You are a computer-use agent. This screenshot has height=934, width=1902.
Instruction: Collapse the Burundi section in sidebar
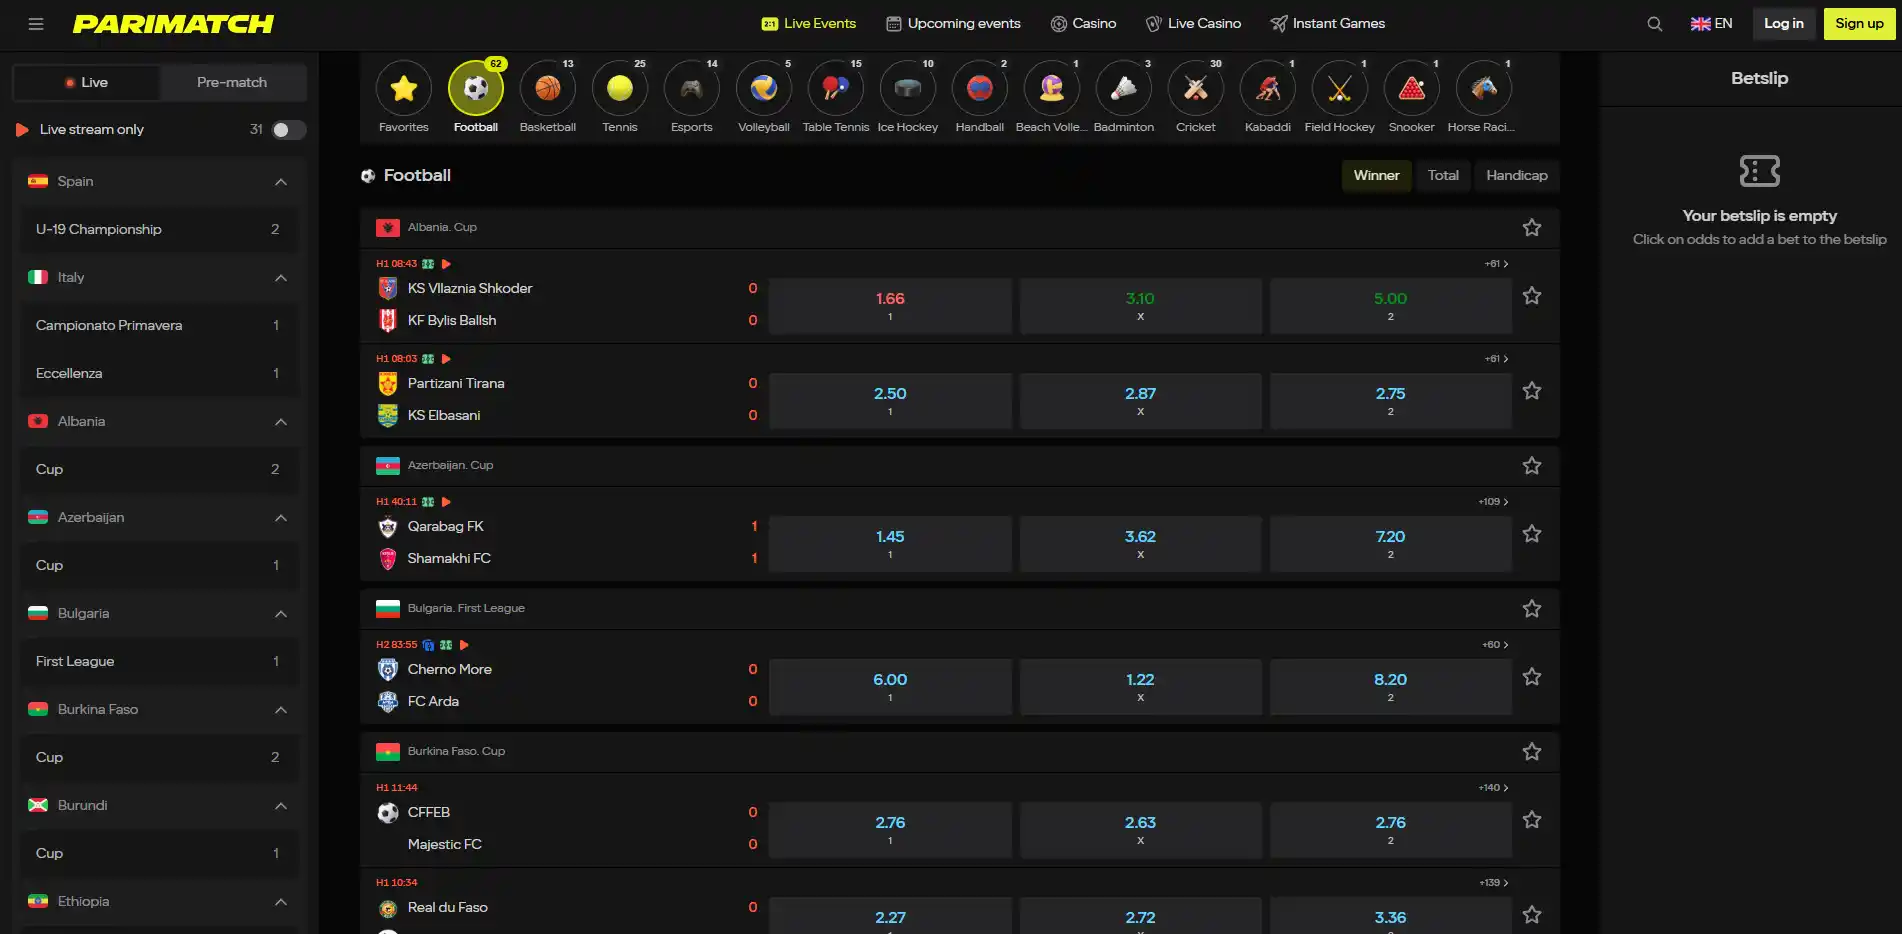pos(281,806)
